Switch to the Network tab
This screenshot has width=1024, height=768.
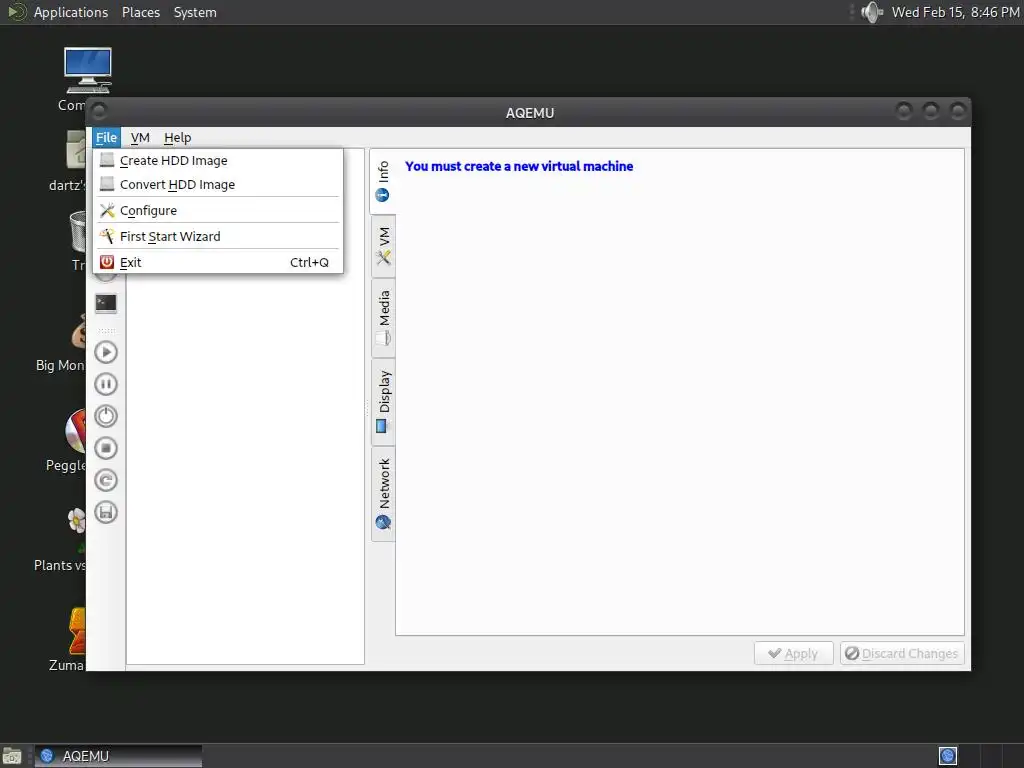tap(383, 494)
